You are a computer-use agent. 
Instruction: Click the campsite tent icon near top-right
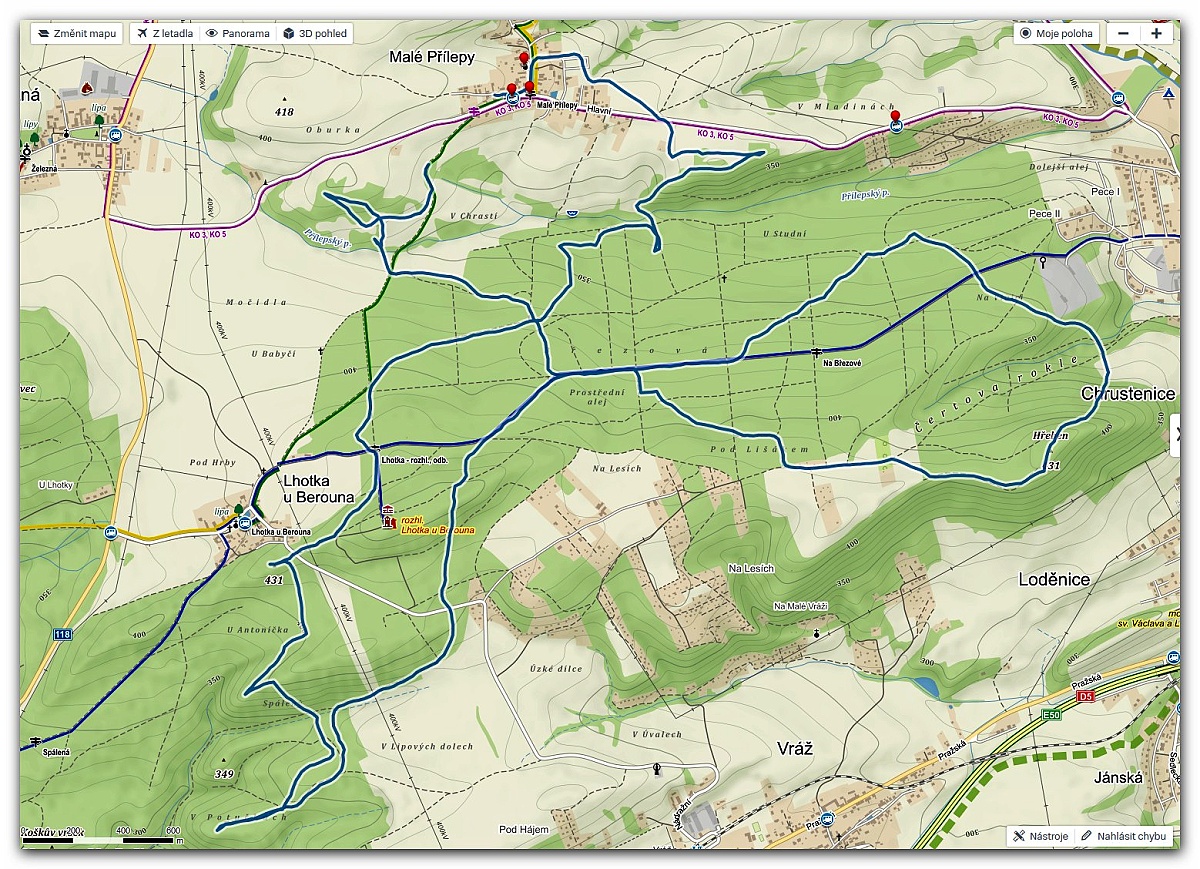tap(1168, 93)
